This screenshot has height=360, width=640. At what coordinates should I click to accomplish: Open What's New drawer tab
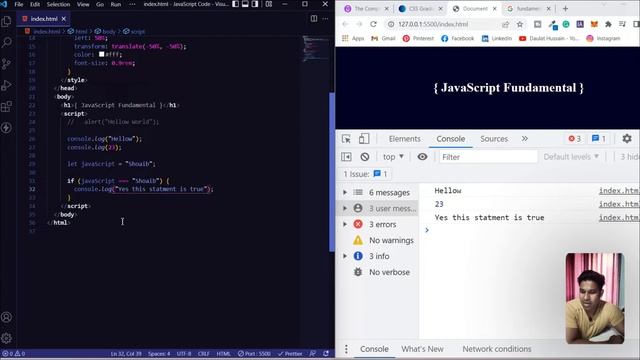pyautogui.click(x=422, y=349)
